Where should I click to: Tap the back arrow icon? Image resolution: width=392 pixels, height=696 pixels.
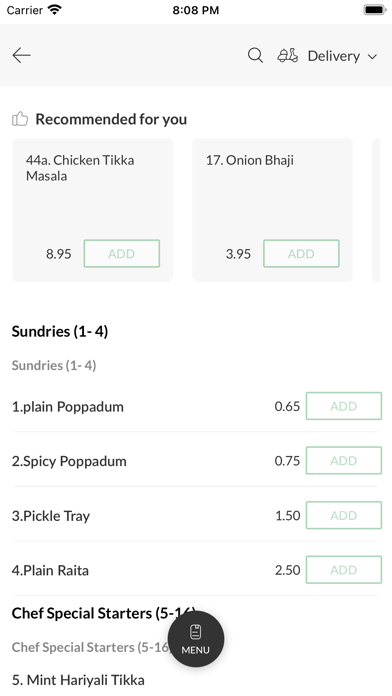coord(21,55)
